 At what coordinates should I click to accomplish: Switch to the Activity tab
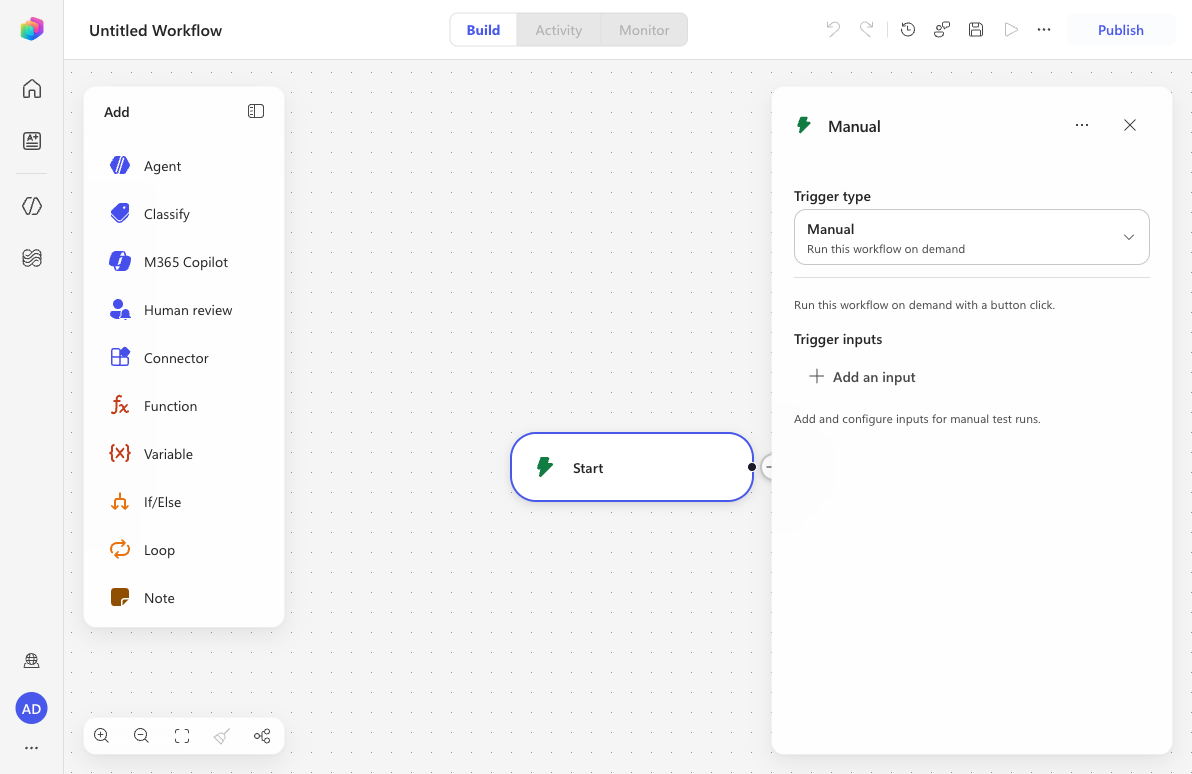tap(559, 30)
